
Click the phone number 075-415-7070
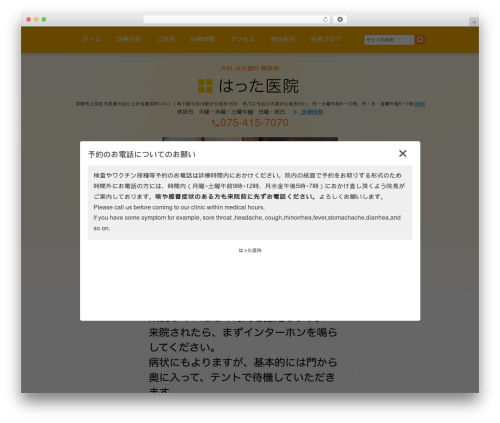point(254,123)
